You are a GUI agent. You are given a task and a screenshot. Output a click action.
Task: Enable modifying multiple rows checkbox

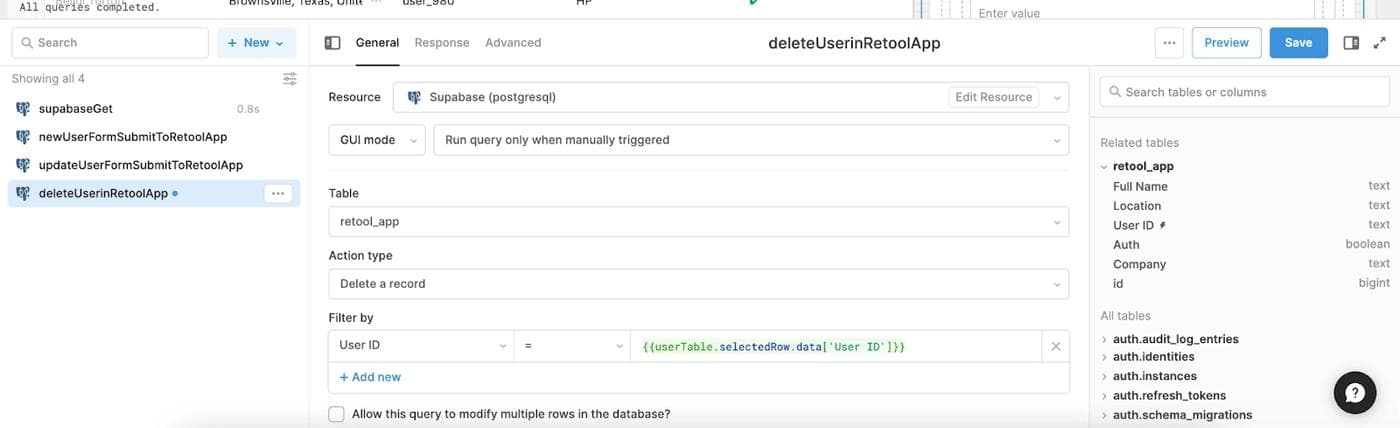point(337,414)
